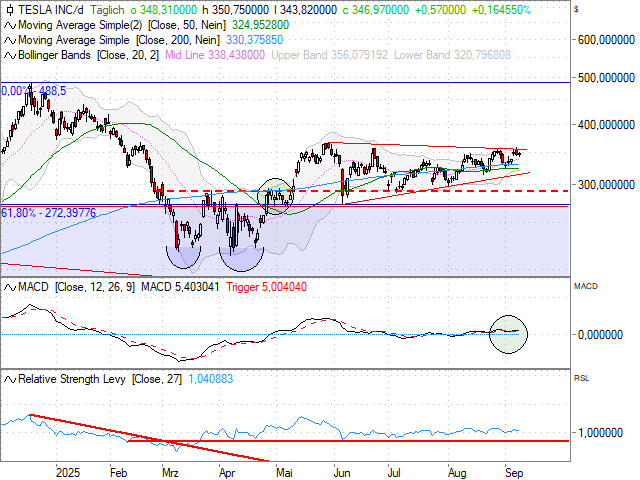Click the low price l 343,820000
The image size is (640, 480).
coord(306,10)
